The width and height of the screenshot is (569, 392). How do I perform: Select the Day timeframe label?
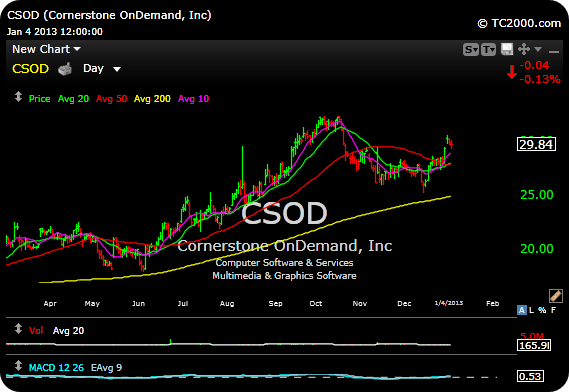pyautogui.click(x=93, y=68)
